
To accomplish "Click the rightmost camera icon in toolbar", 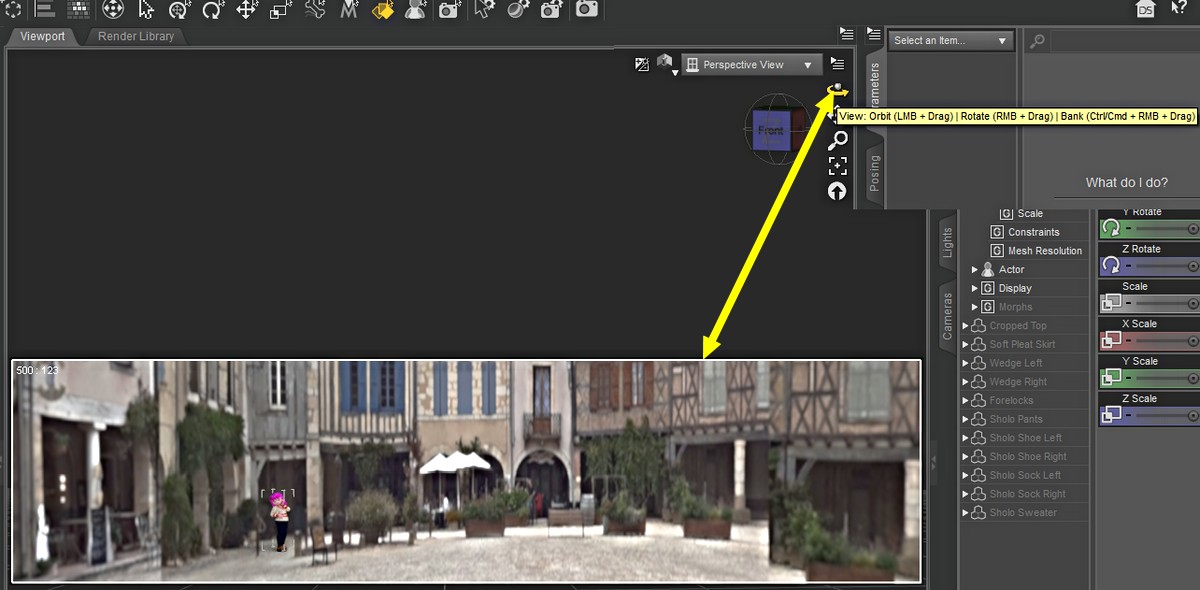I will 587,9.
